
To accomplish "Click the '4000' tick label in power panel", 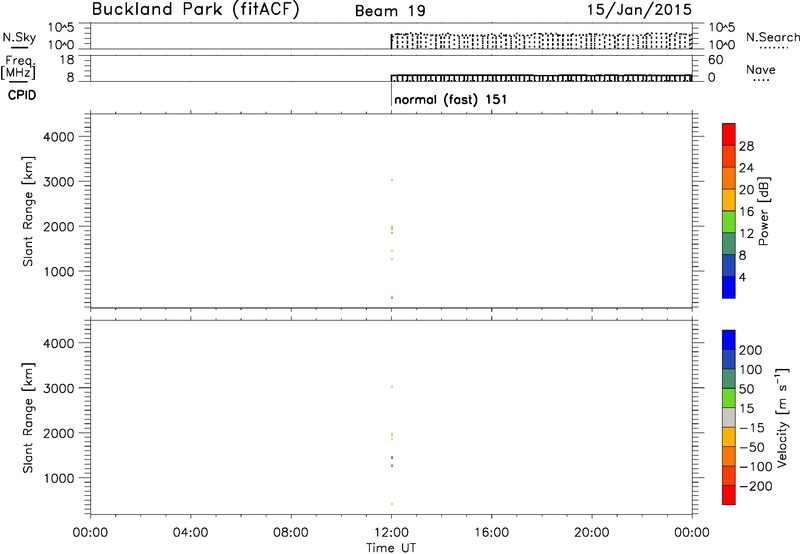I will pos(59,137).
